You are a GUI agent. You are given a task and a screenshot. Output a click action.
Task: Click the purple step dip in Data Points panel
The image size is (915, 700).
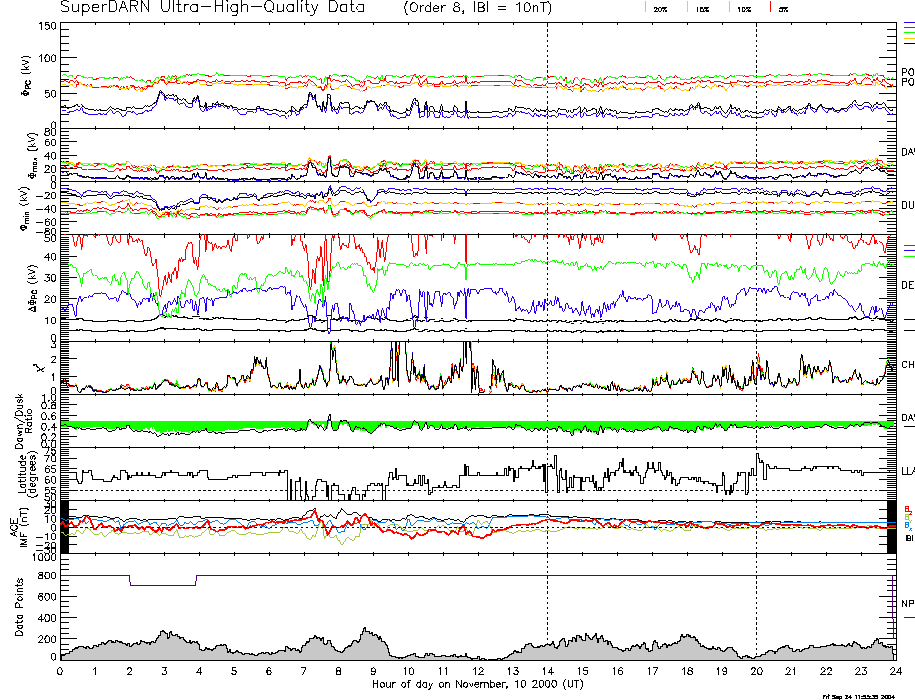163,585
